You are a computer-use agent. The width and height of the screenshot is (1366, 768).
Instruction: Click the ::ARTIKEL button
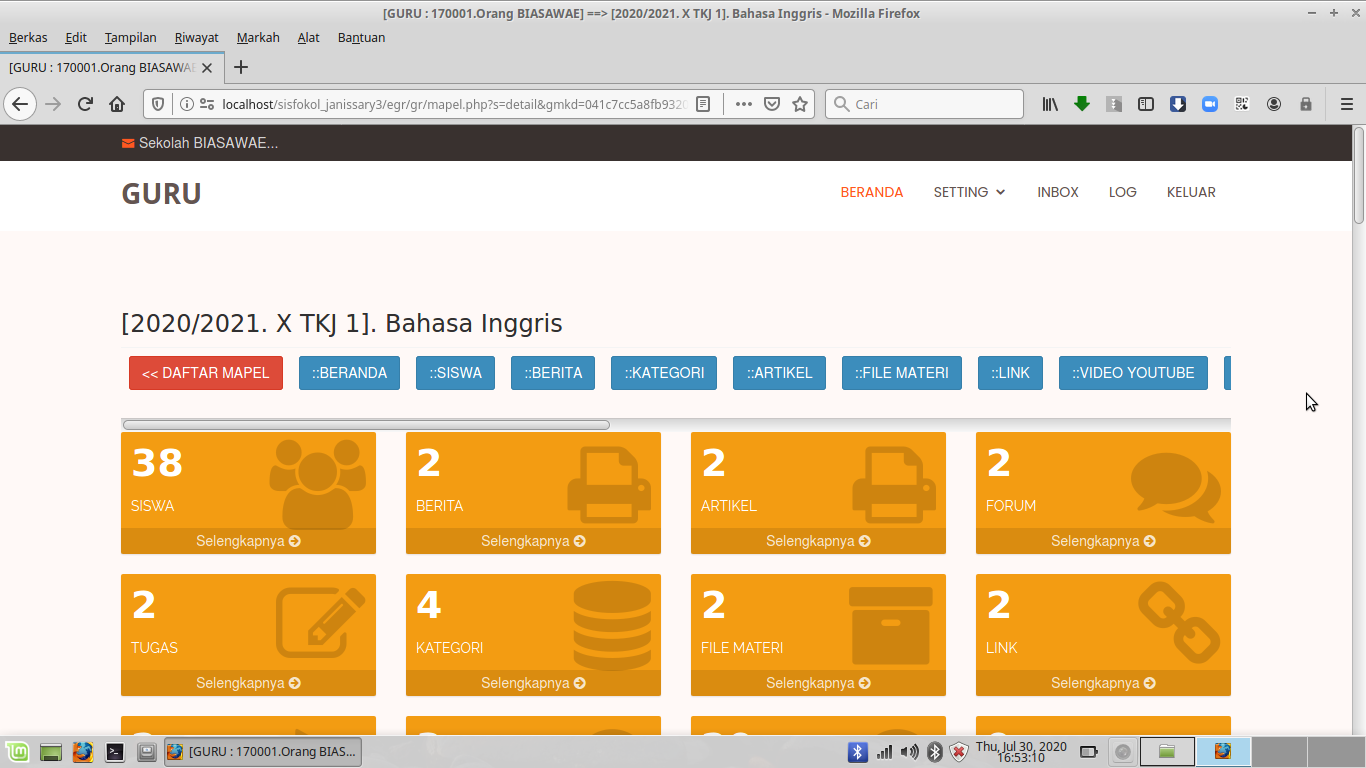pos(779,373)
